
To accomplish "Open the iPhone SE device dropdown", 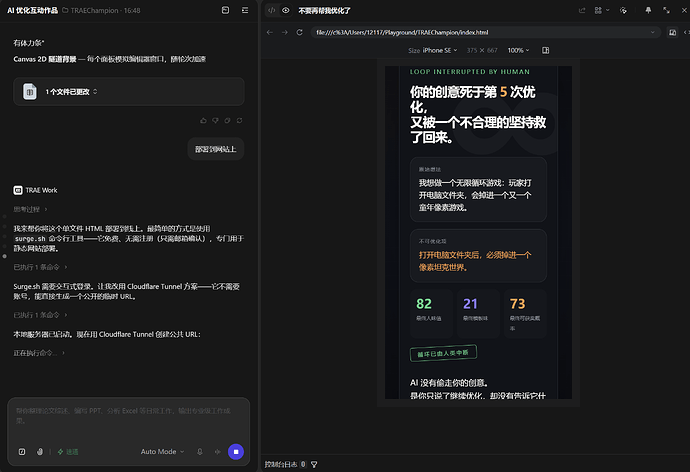I will (x=440, y=50).
